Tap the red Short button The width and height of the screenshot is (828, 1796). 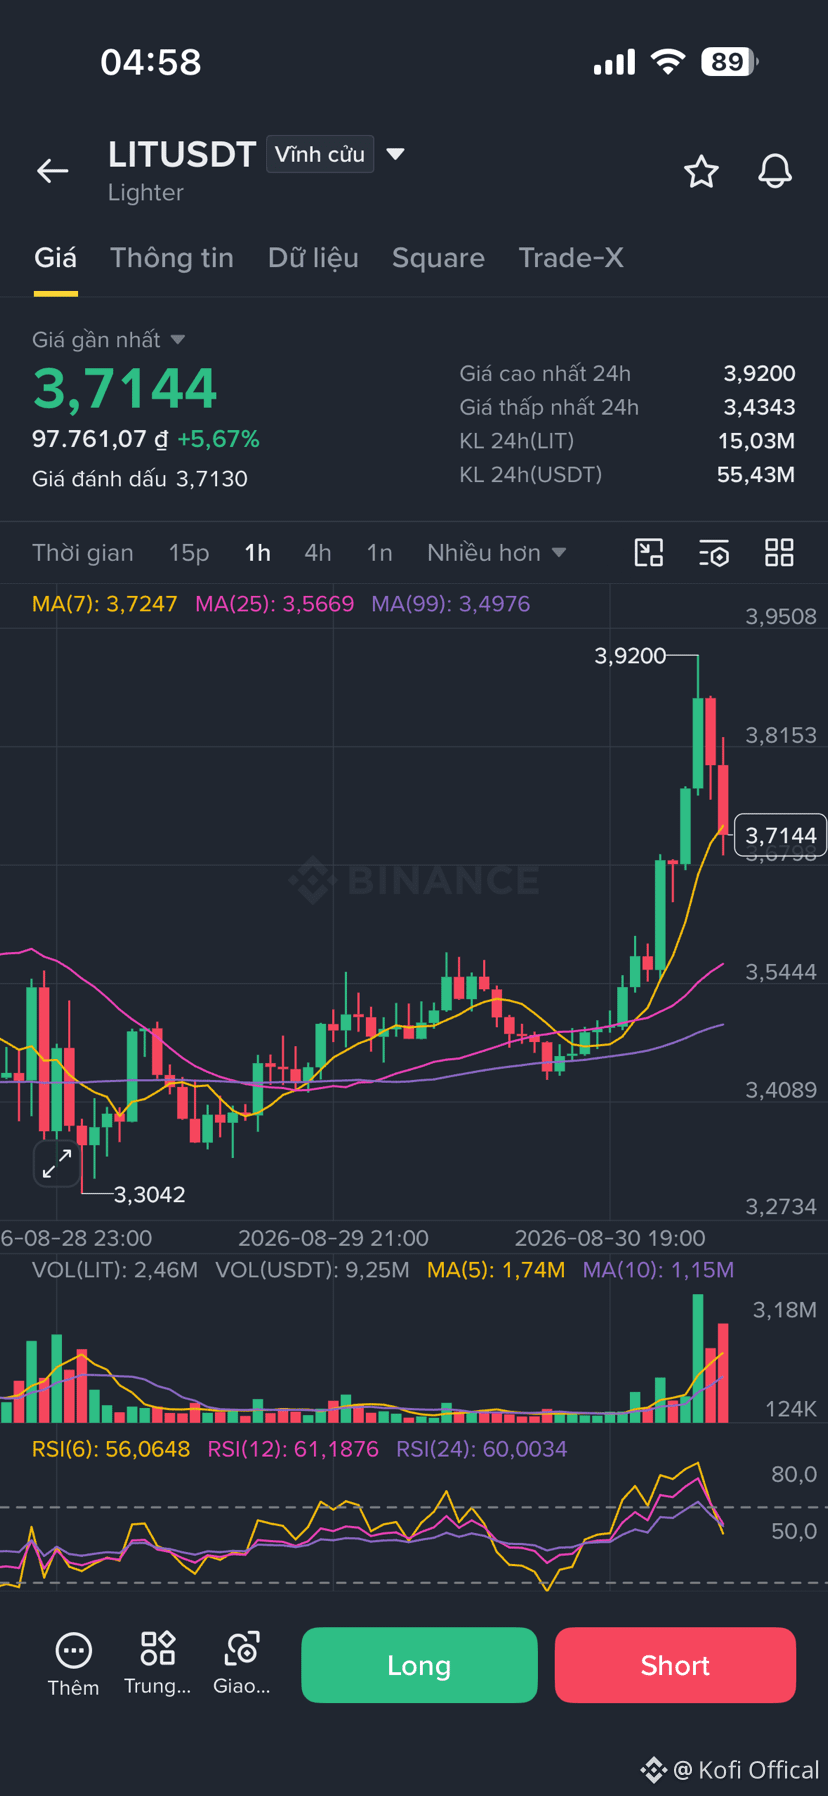pyautogui.click(x=675, y=1665)
